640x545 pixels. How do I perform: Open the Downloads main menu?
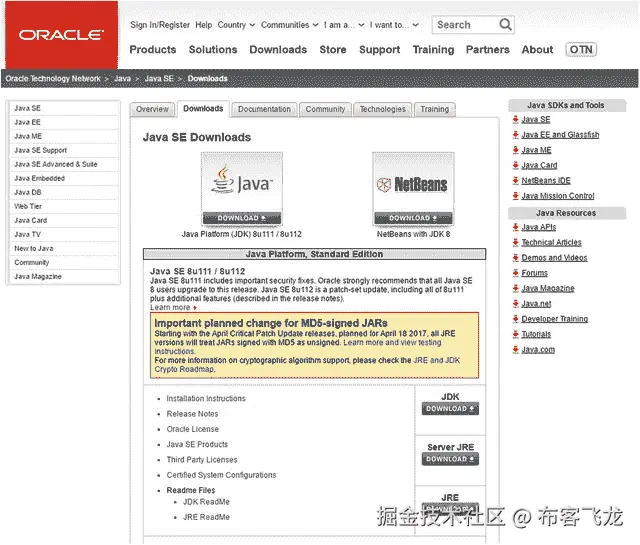[278, 49]
